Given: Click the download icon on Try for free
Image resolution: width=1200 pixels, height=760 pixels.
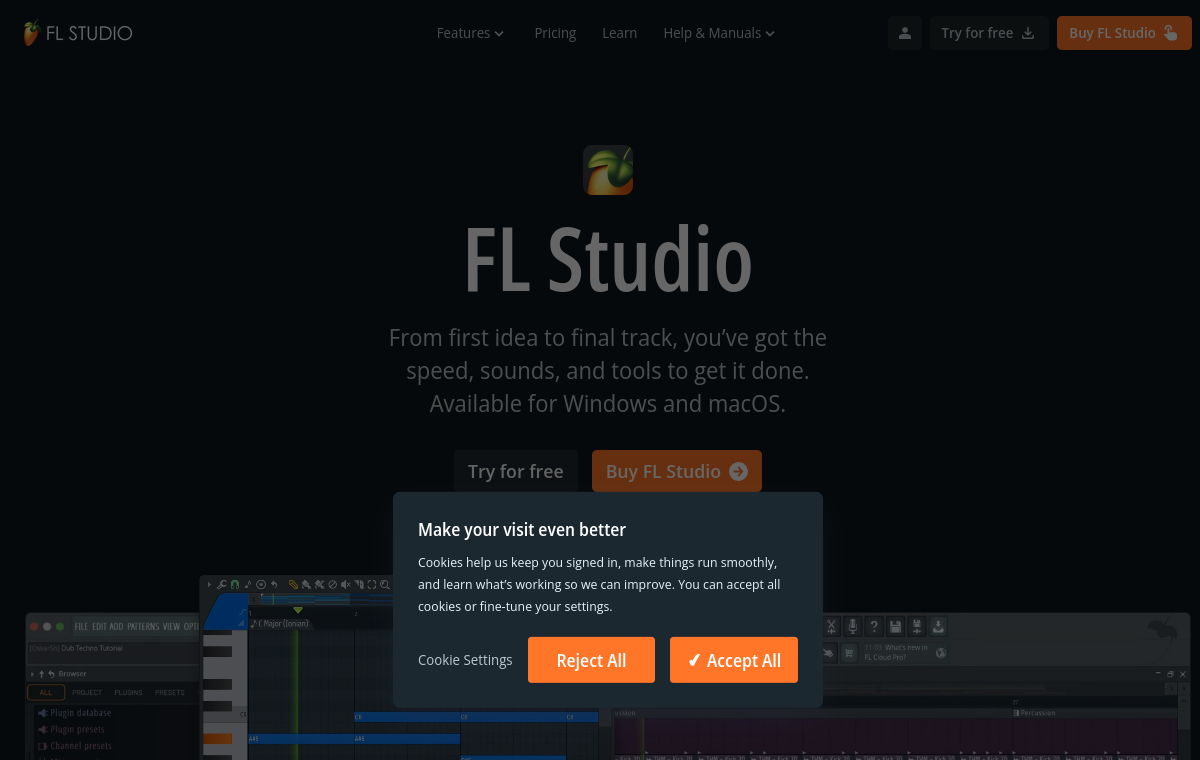Looking at the screenshot, I should 1028,33.
